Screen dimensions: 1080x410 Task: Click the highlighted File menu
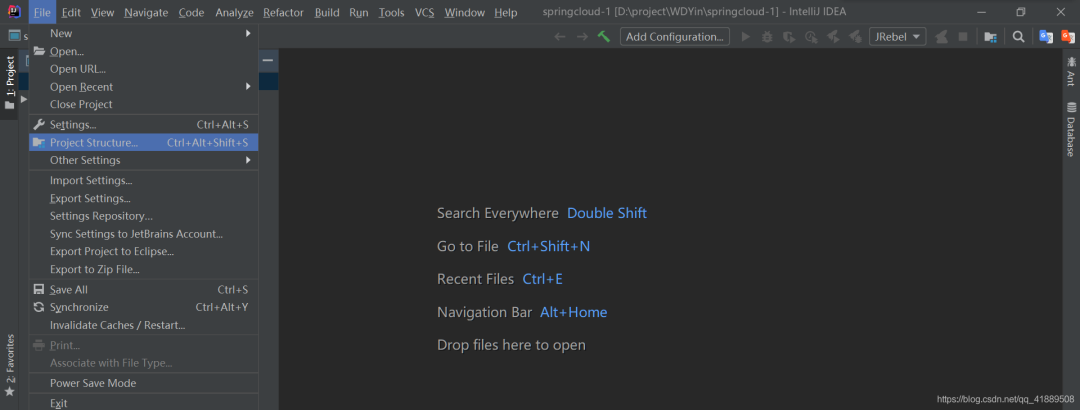[42, 12]
